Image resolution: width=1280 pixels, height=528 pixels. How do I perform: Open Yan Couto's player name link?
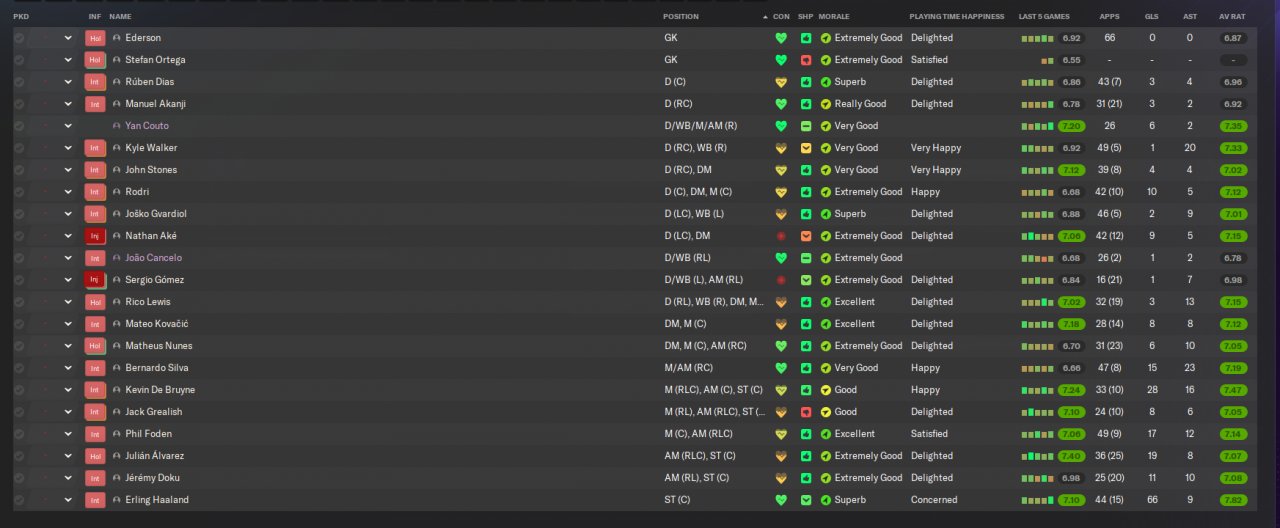point(147,126)
